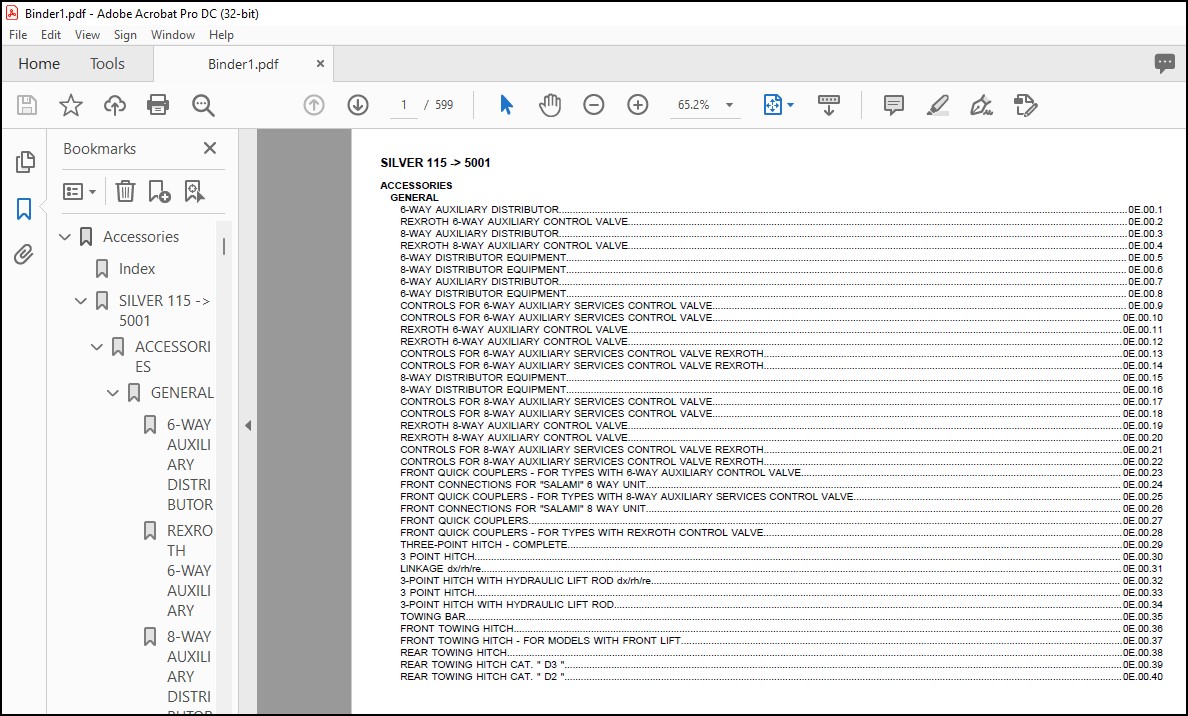Open chat notifications icon
This screenshot has height=716, width=1188.
1165,64
